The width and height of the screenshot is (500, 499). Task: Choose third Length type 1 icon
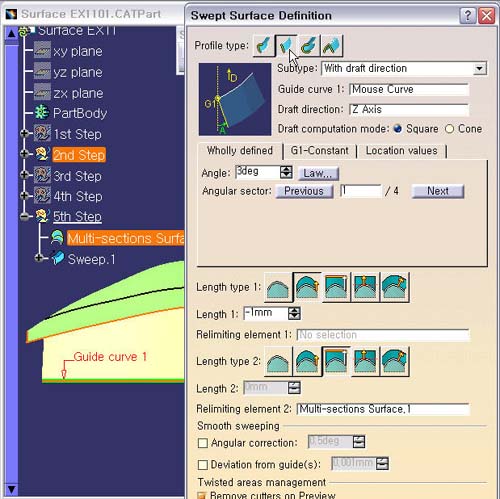336,287
